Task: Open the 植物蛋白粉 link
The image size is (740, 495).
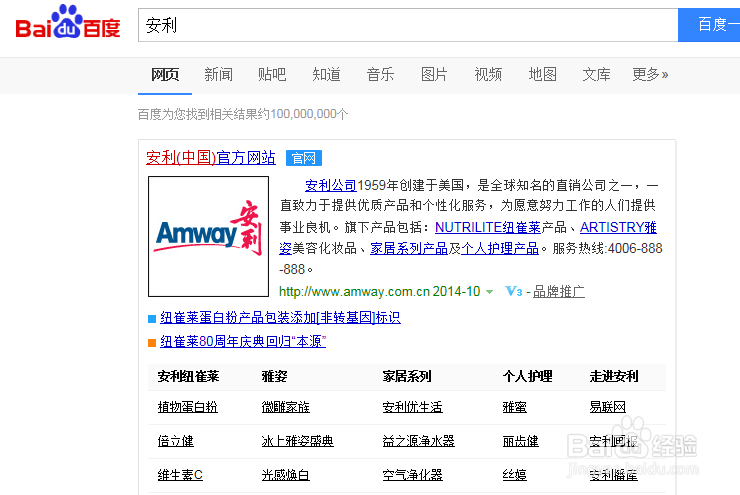Action: 187,407
